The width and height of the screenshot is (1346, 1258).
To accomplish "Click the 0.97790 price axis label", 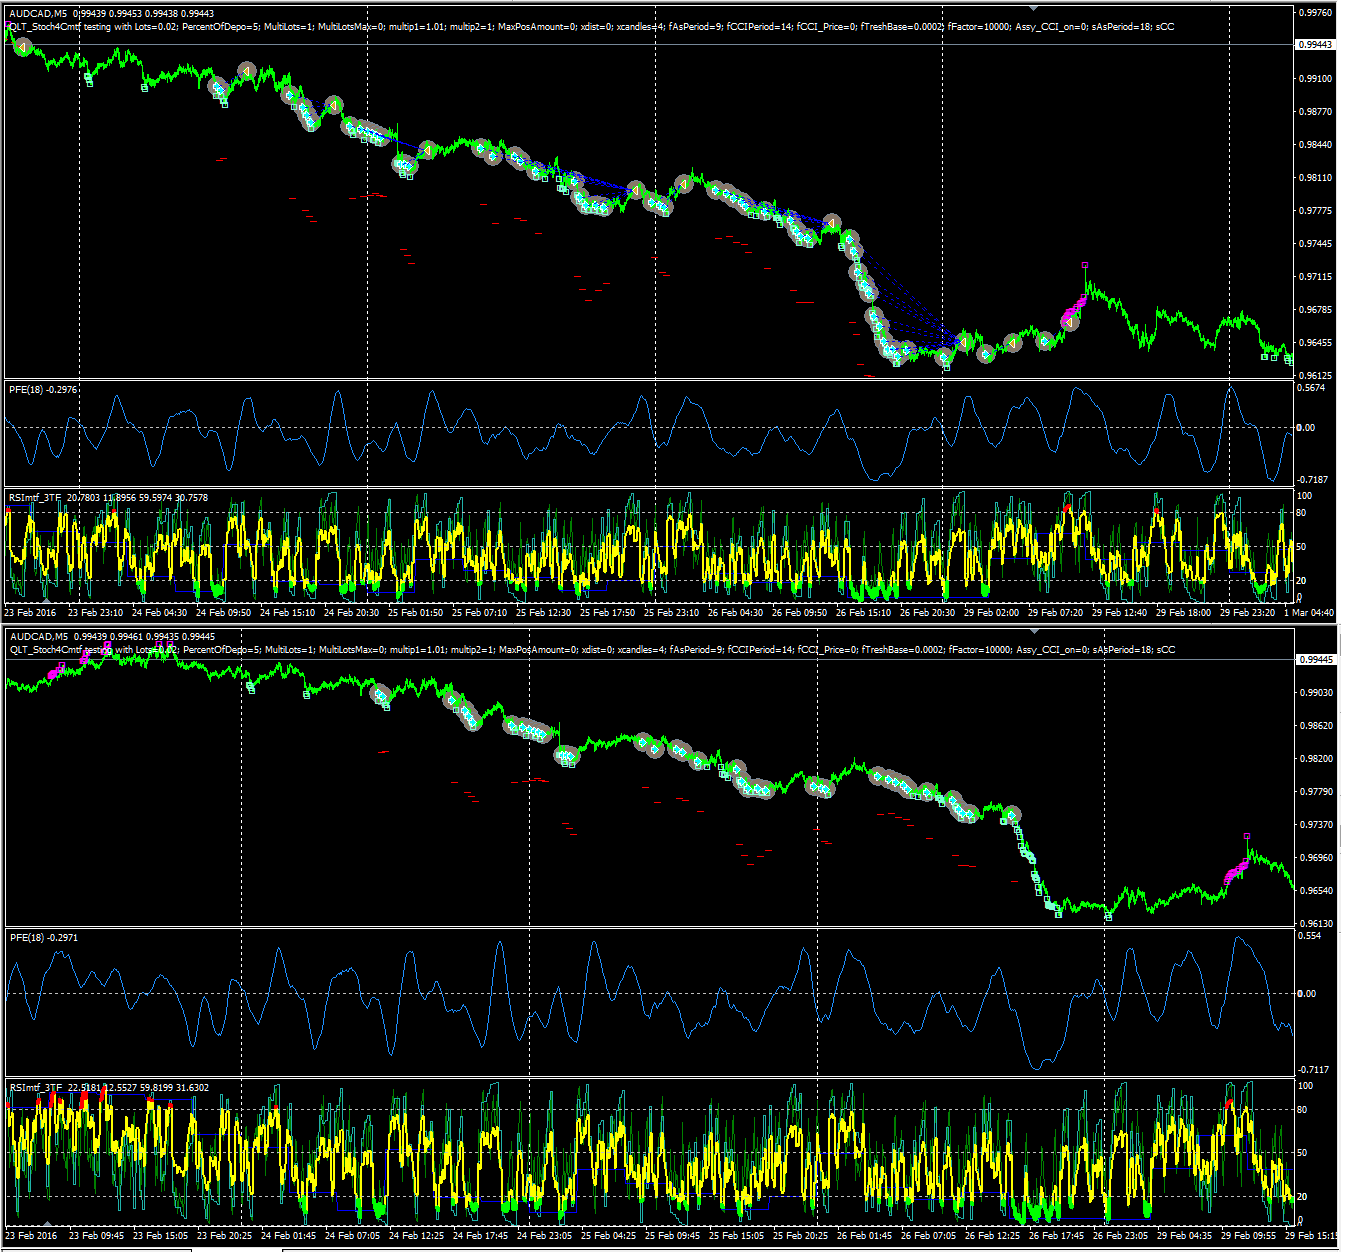I will pos(1315,792).
